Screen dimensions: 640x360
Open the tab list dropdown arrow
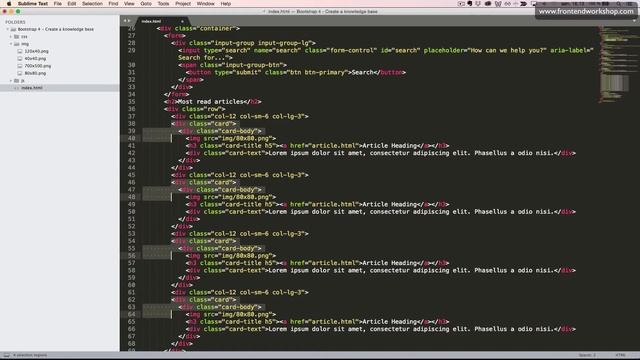click(x=635, y=21)
